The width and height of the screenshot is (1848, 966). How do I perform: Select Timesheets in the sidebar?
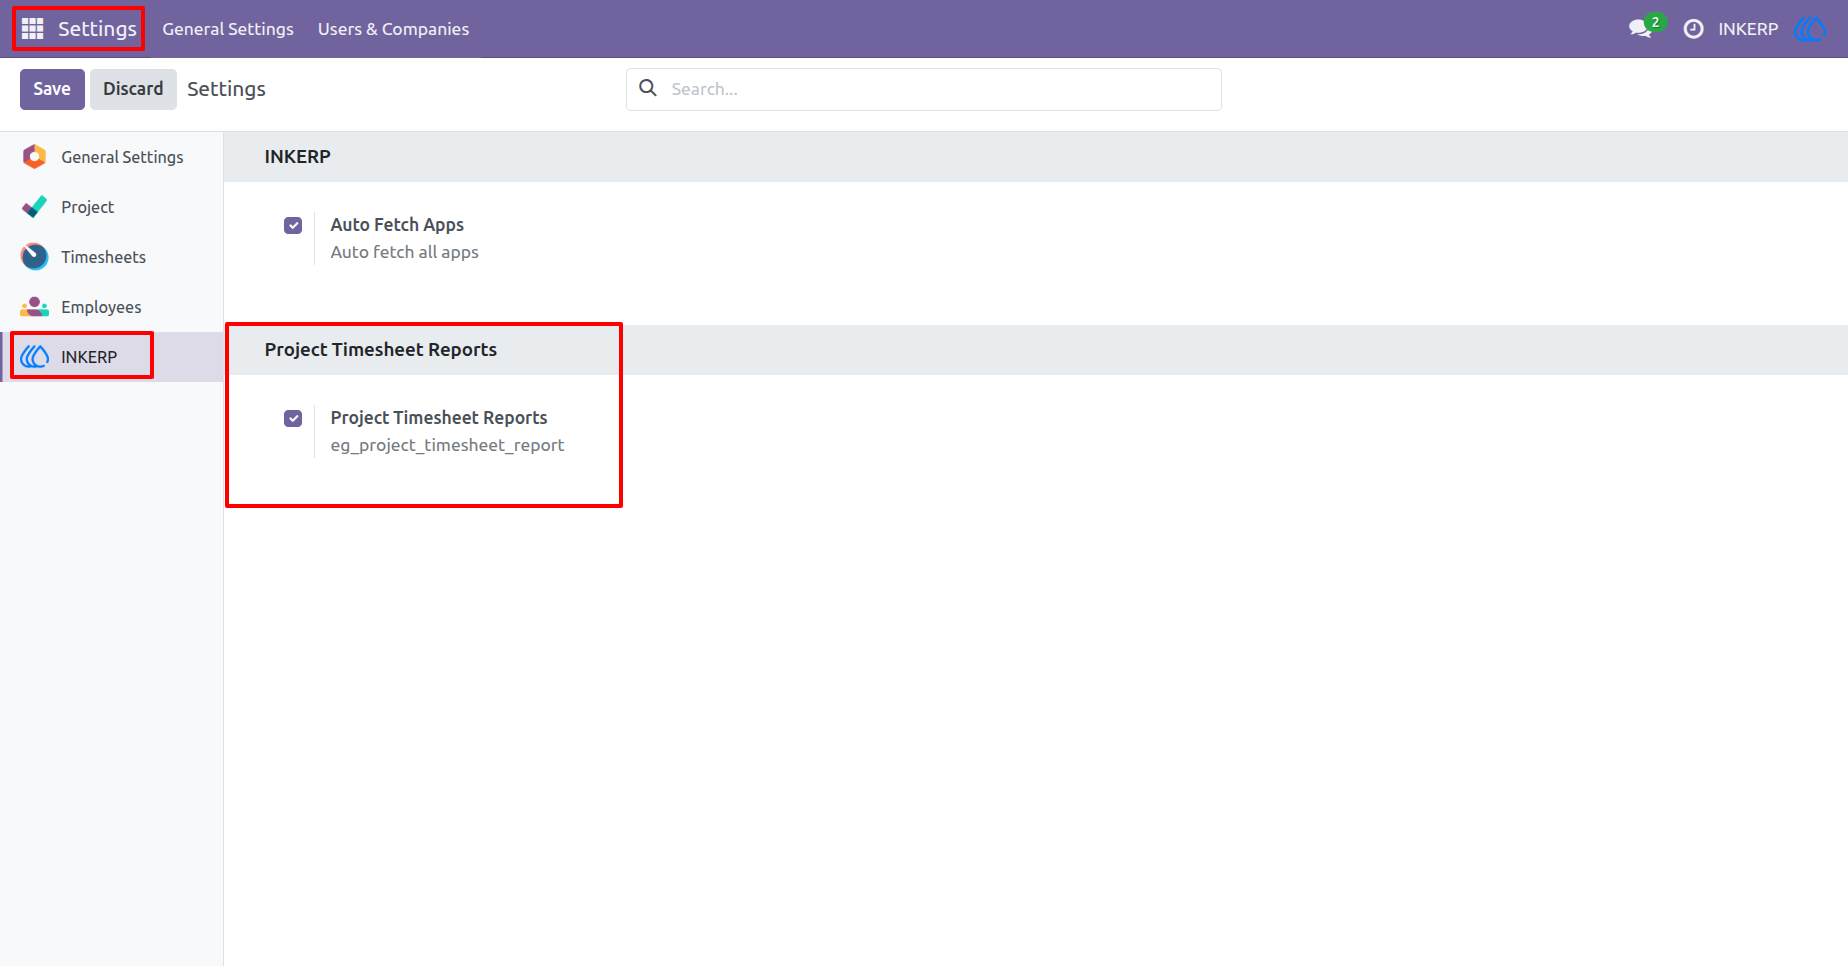coord(112,257)
